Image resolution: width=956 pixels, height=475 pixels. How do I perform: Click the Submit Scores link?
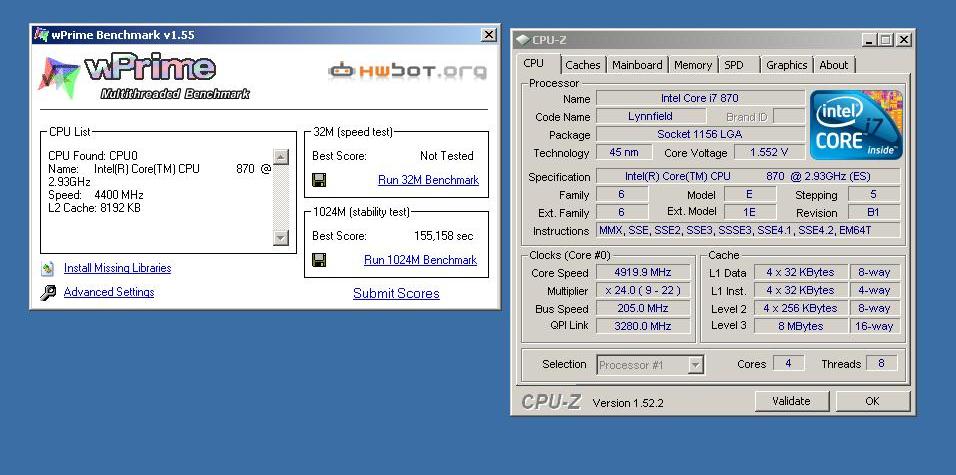pyautogui.click(x=396, y=293)
